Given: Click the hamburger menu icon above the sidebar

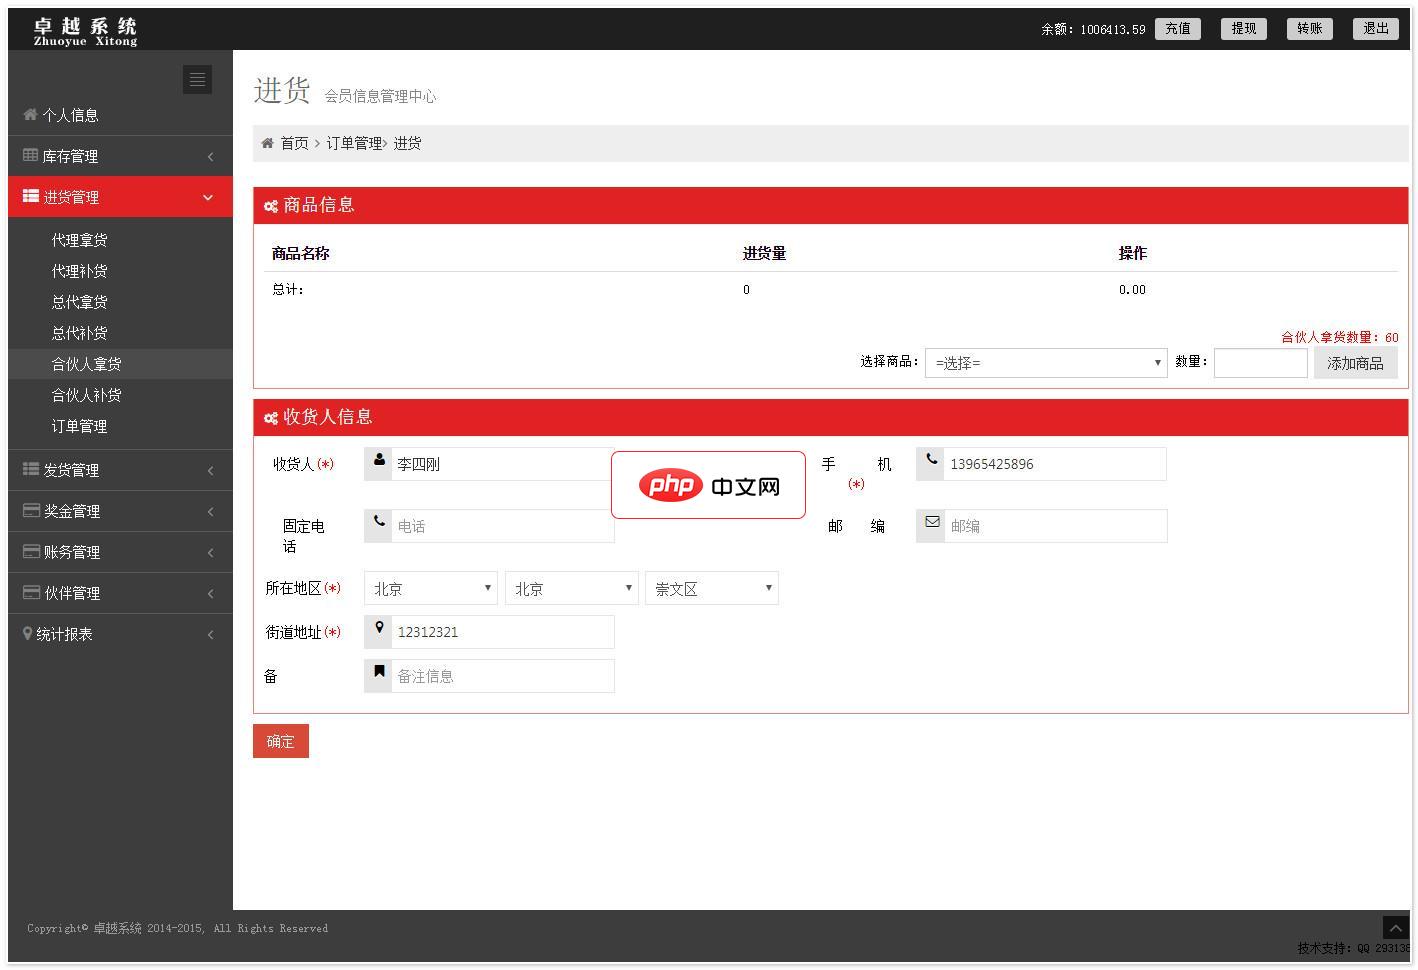Looking at the screenshot, I should point(197,79).
